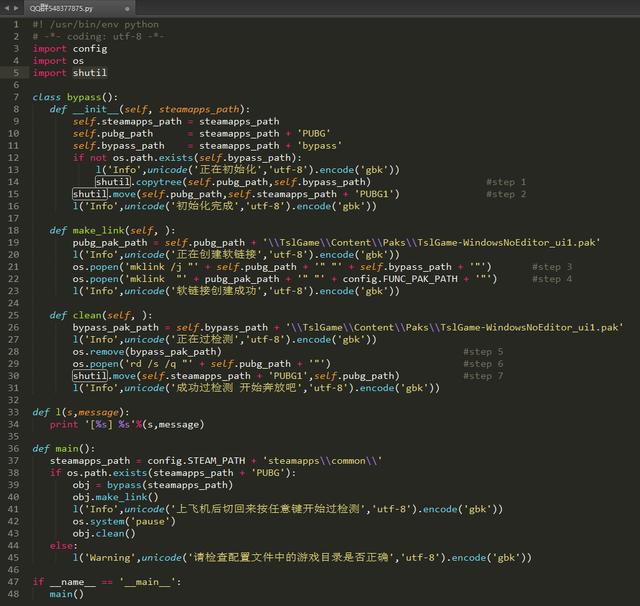The image size is (640, 606).
Task: Click the string 'bypass' on line 11
Action: [320, 146]
